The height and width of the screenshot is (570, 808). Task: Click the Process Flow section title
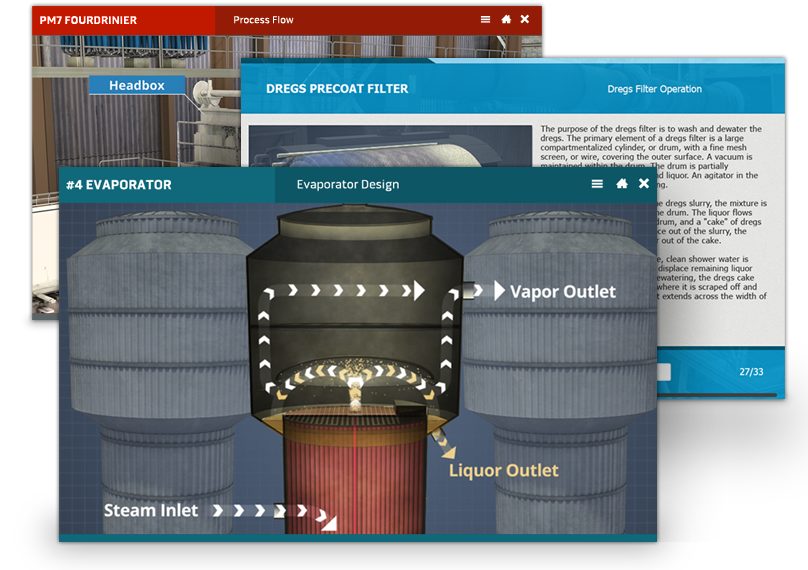(263, 20)
